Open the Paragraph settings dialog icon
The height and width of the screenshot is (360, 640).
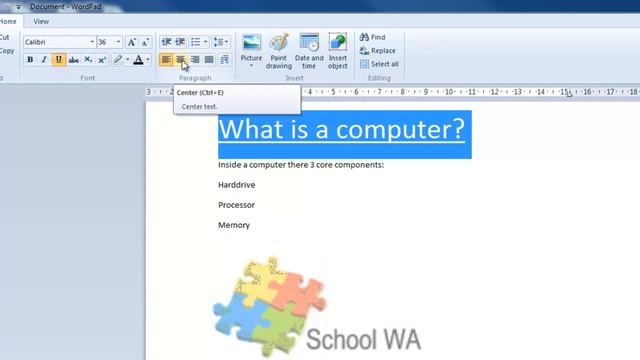[x=224, y=60]
